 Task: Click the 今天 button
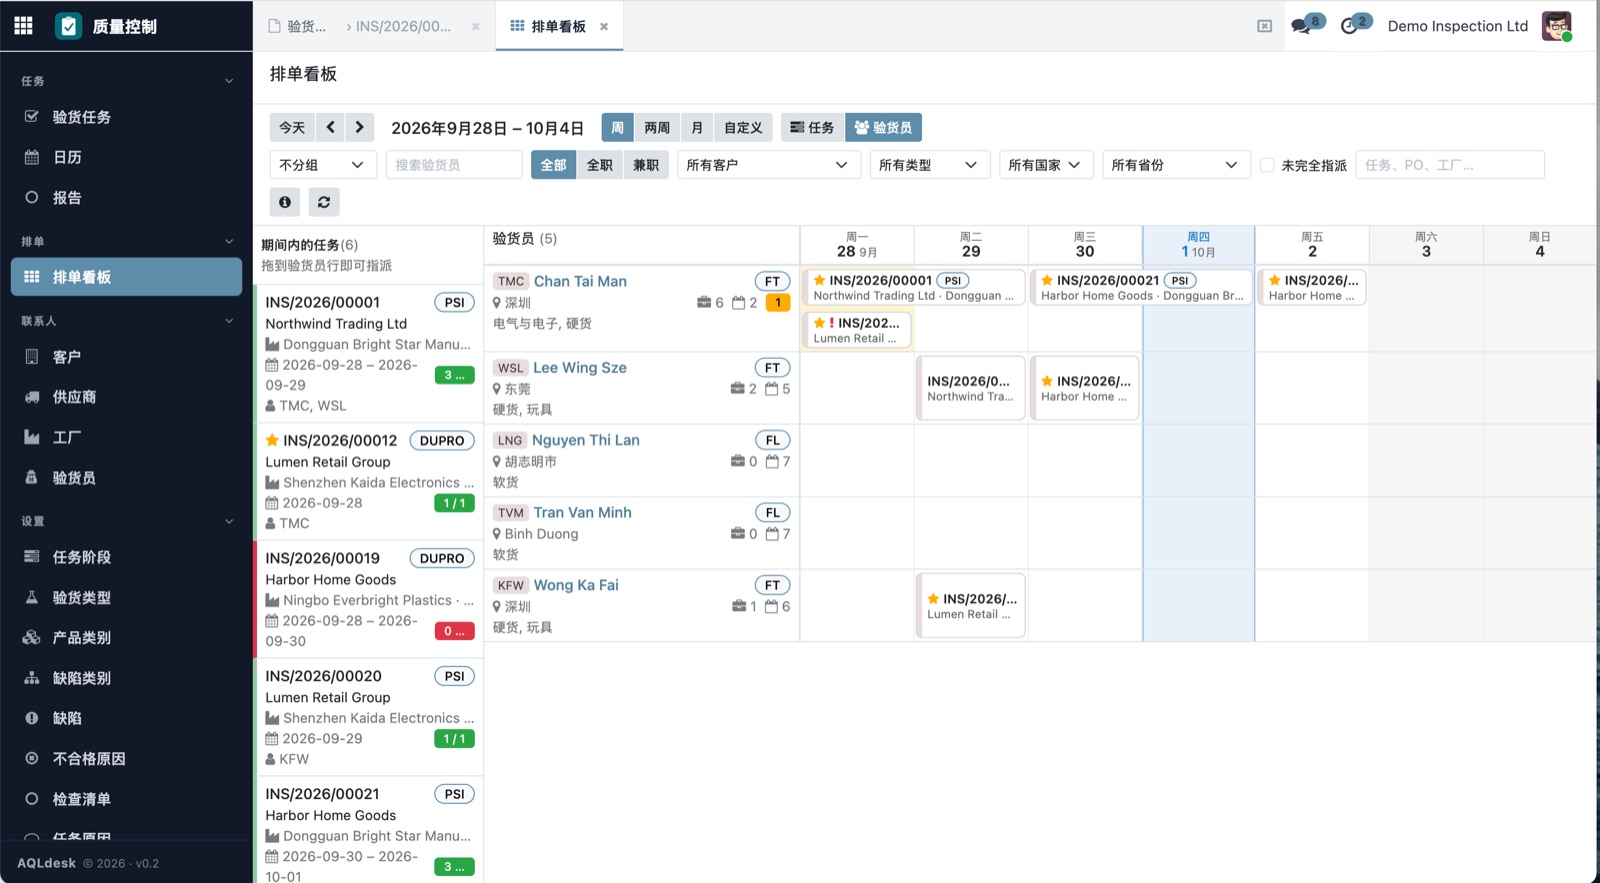click(292, 127)
